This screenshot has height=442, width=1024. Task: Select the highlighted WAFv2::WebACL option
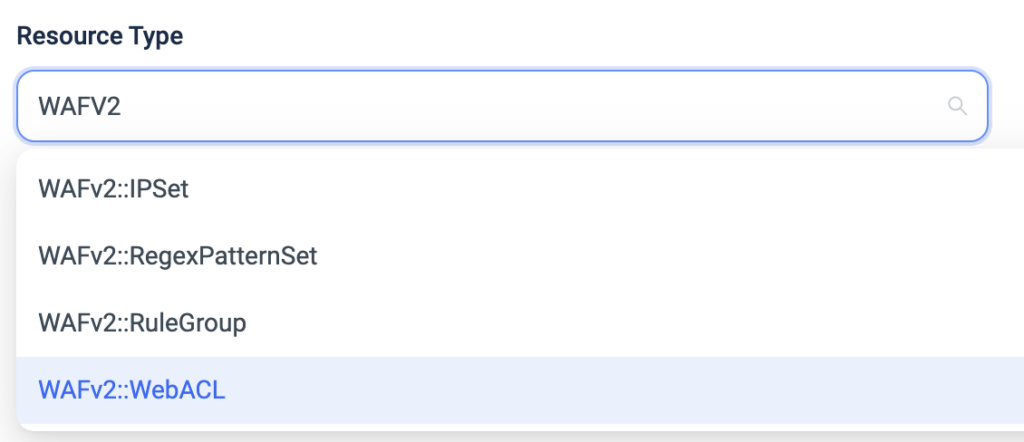point(520,390)
